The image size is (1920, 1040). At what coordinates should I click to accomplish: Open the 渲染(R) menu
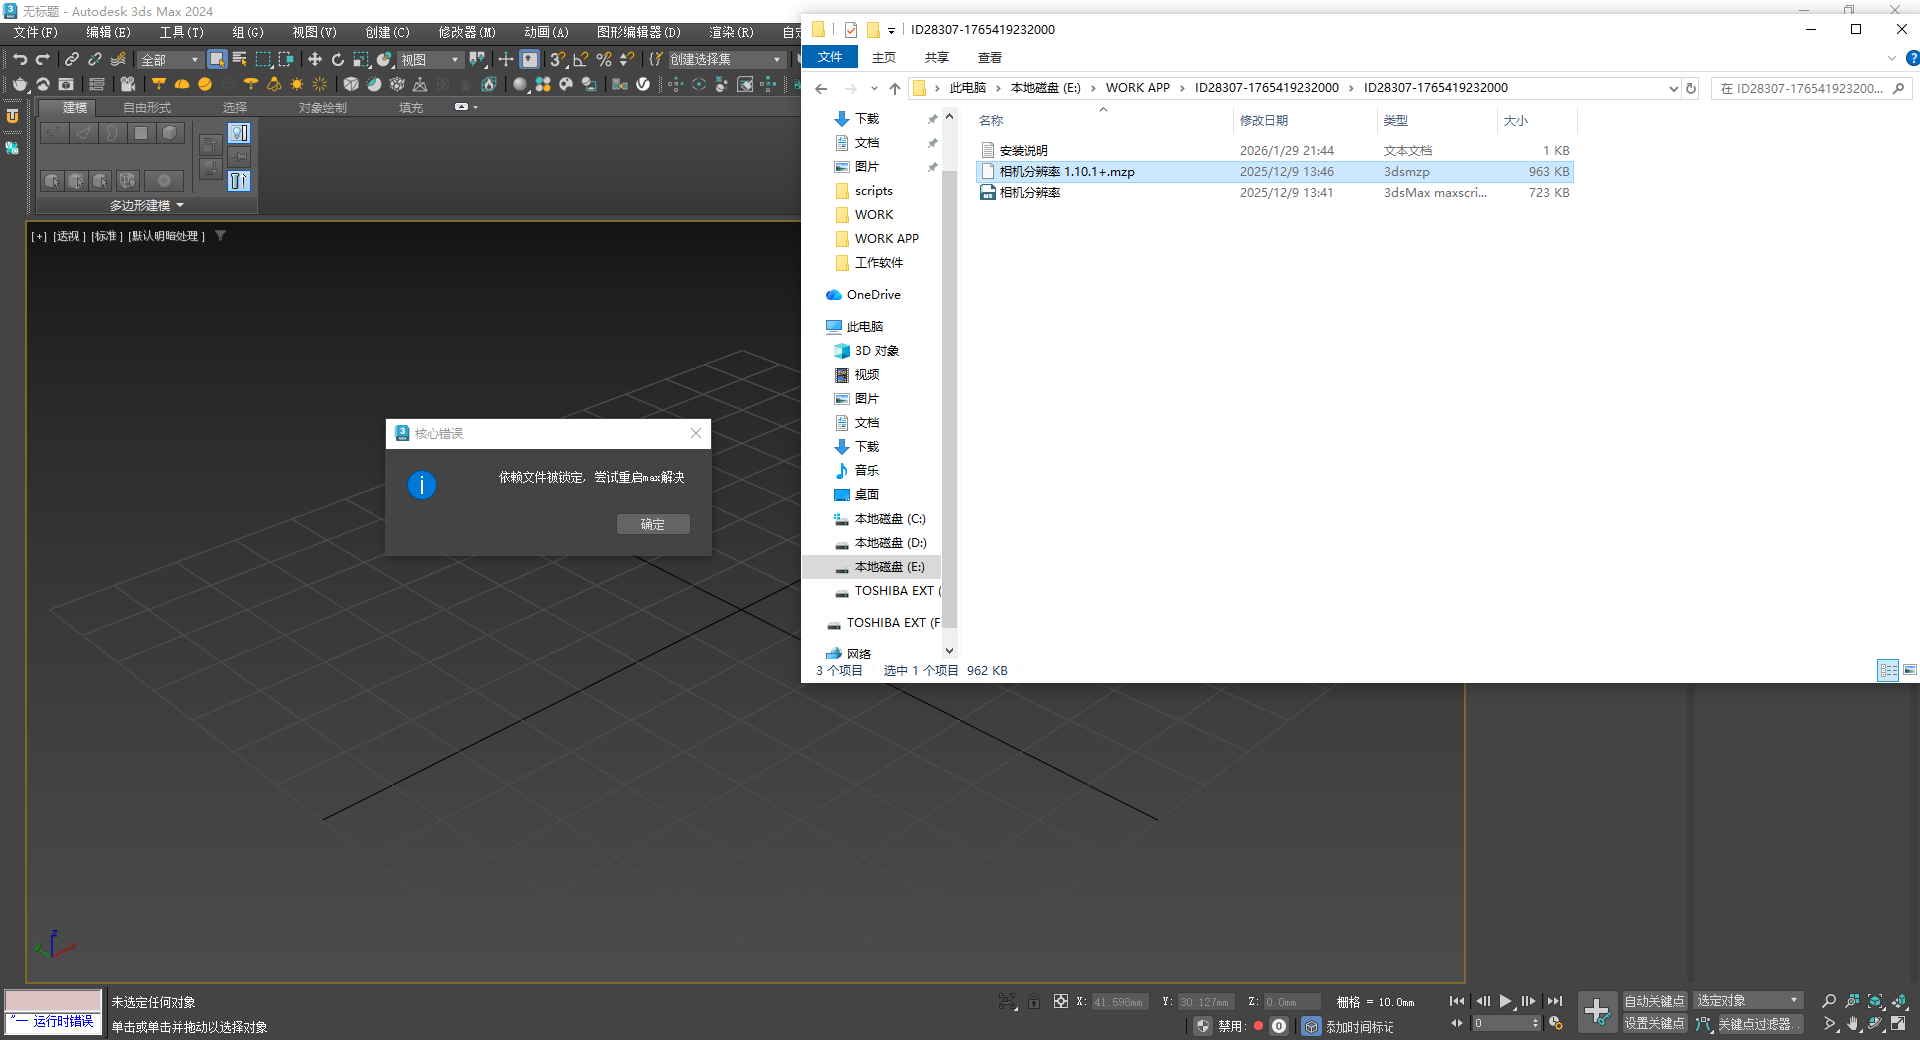(x=731, y=32)
